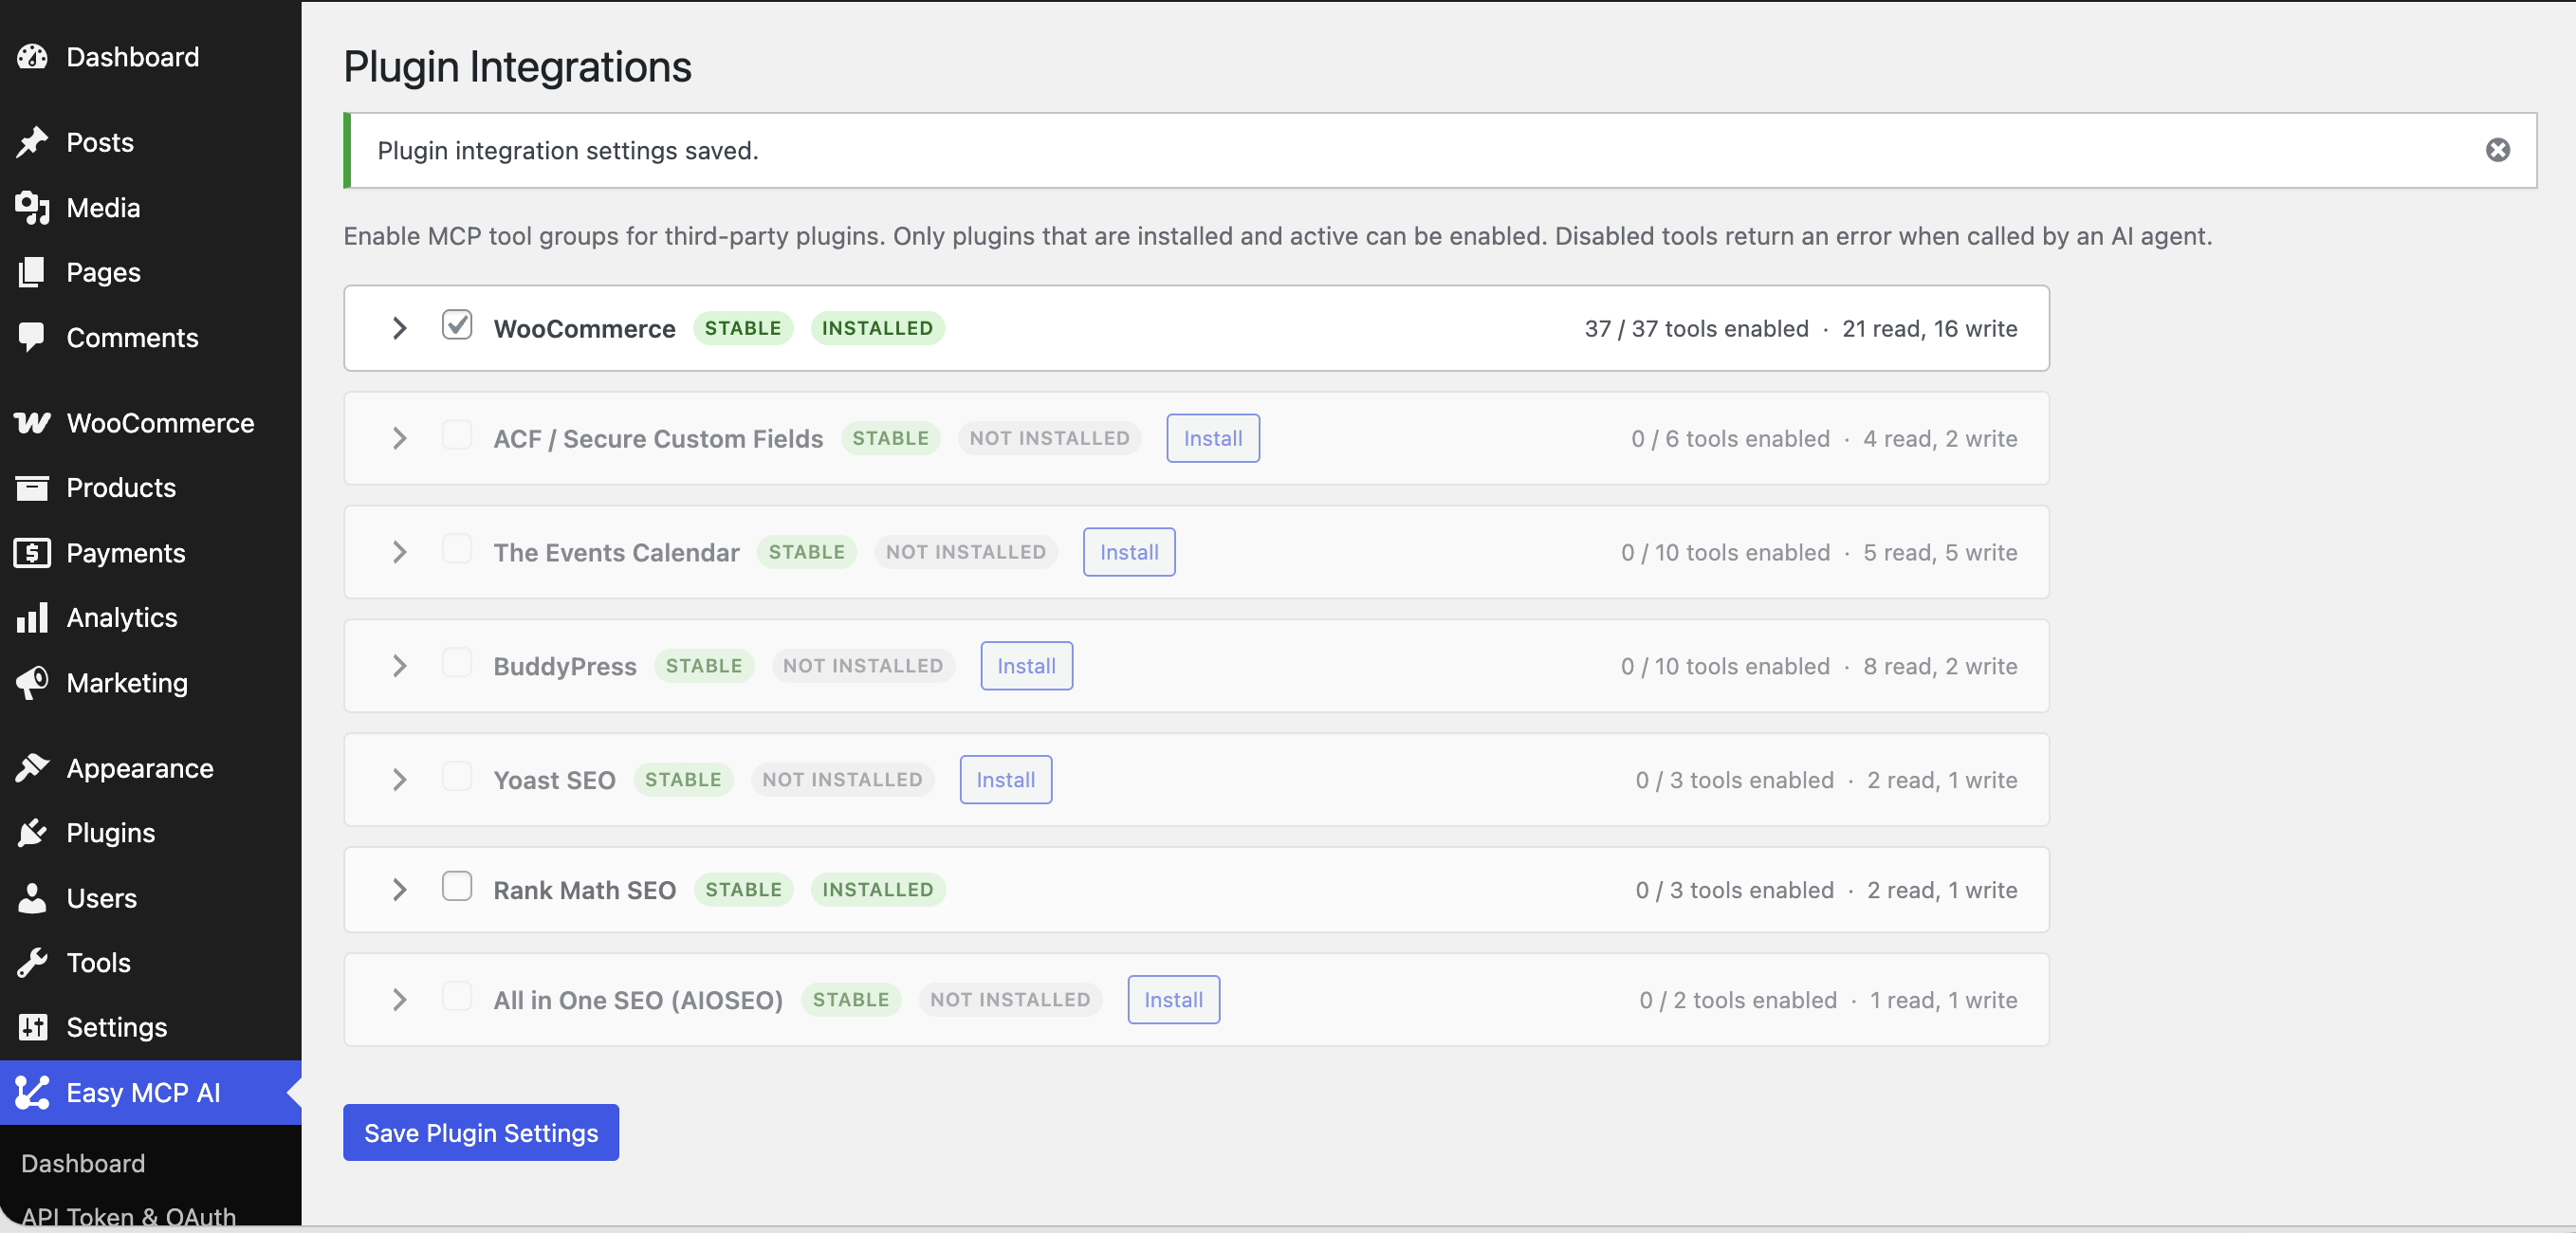Open the Plugins menu item

tap(150, 832)
